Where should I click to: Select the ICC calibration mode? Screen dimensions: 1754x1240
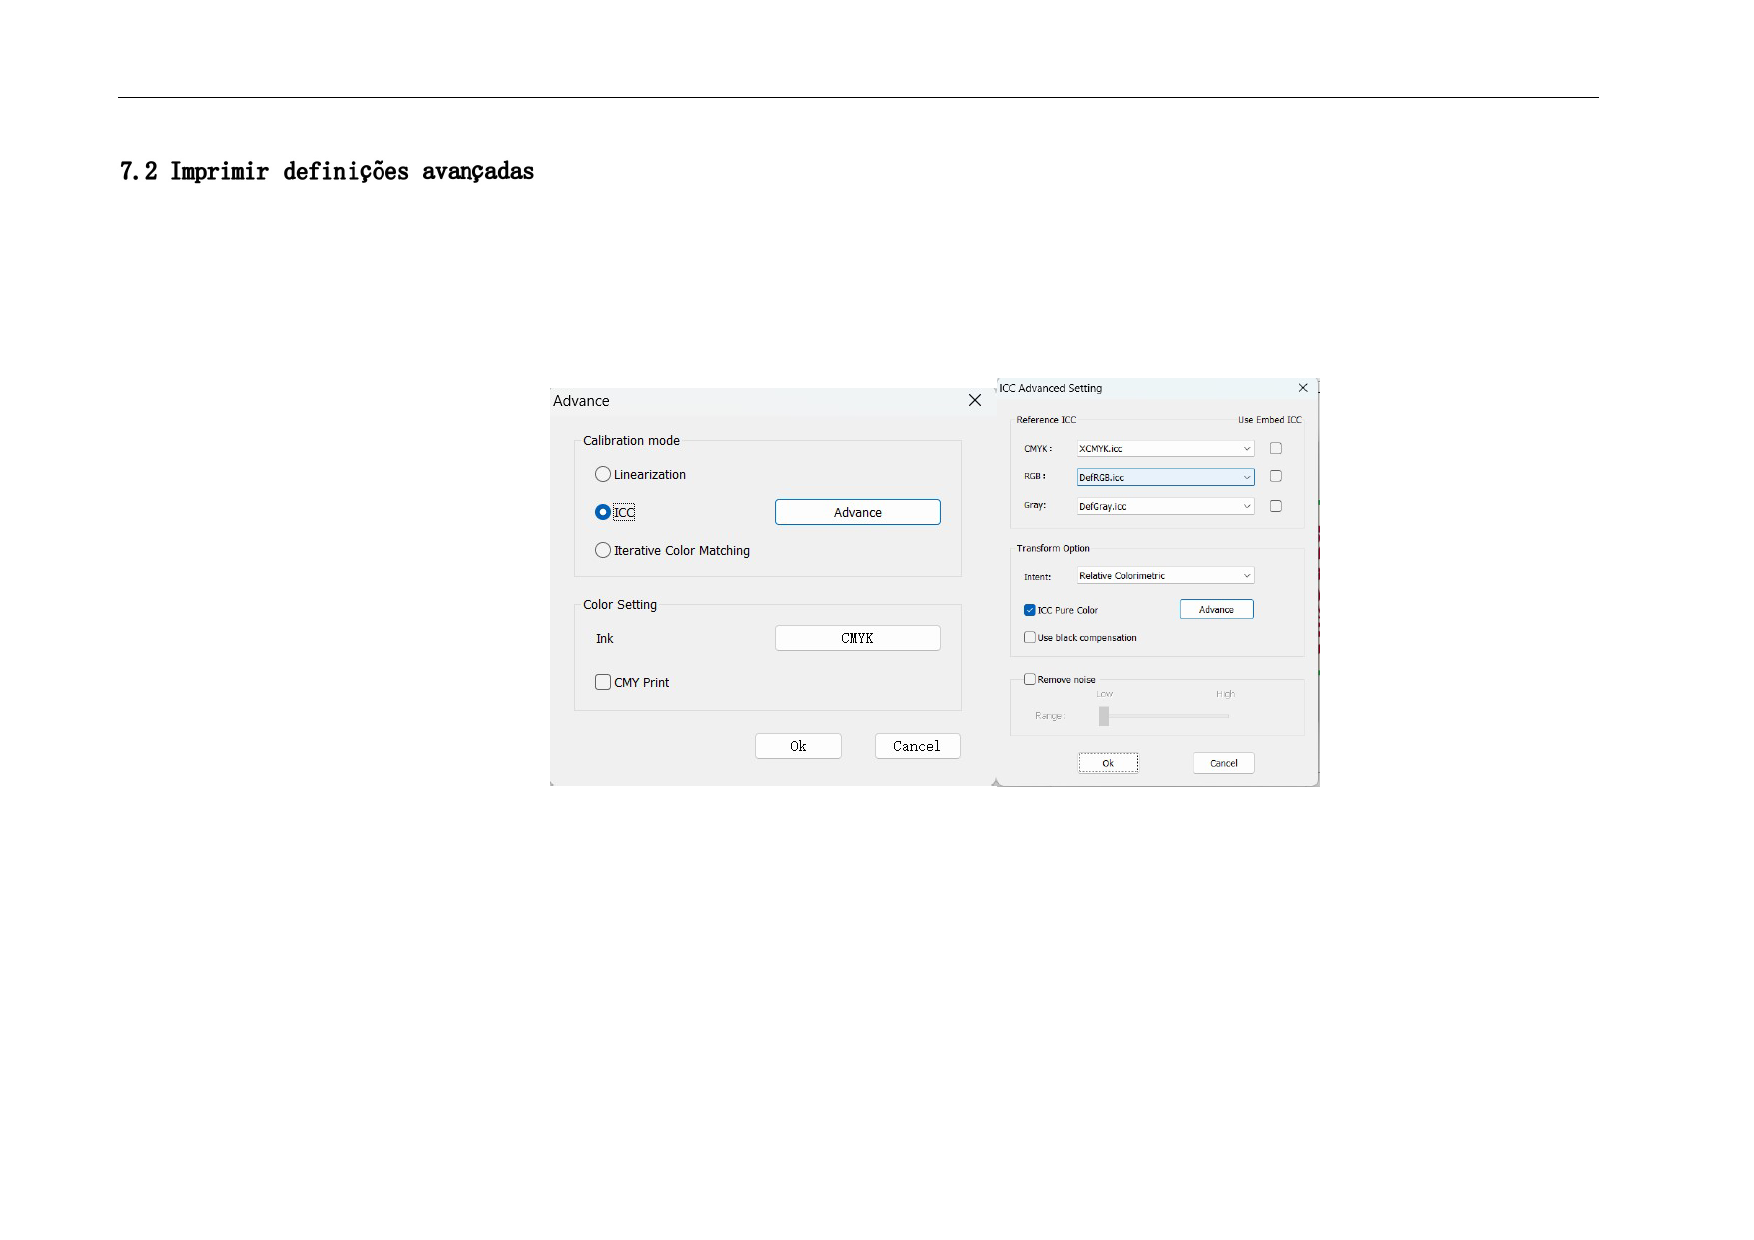click(603, 512)
